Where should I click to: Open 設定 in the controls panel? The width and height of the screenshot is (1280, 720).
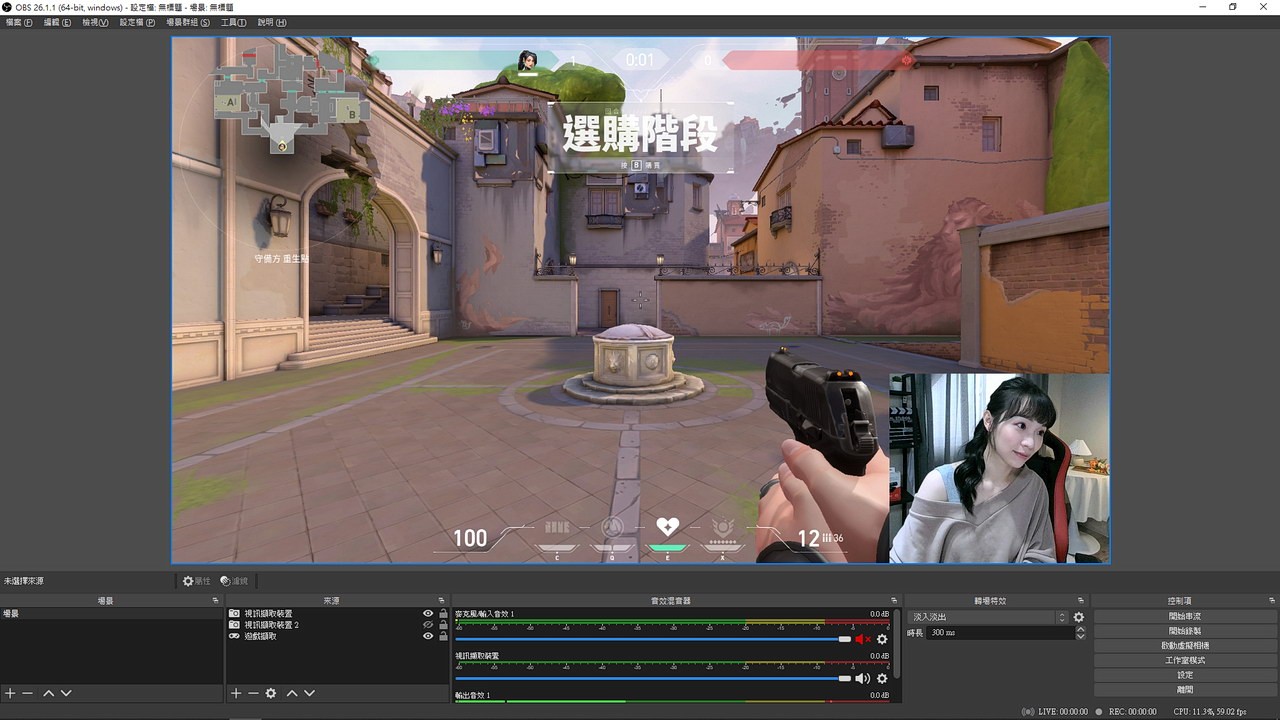coord(1184,675)
